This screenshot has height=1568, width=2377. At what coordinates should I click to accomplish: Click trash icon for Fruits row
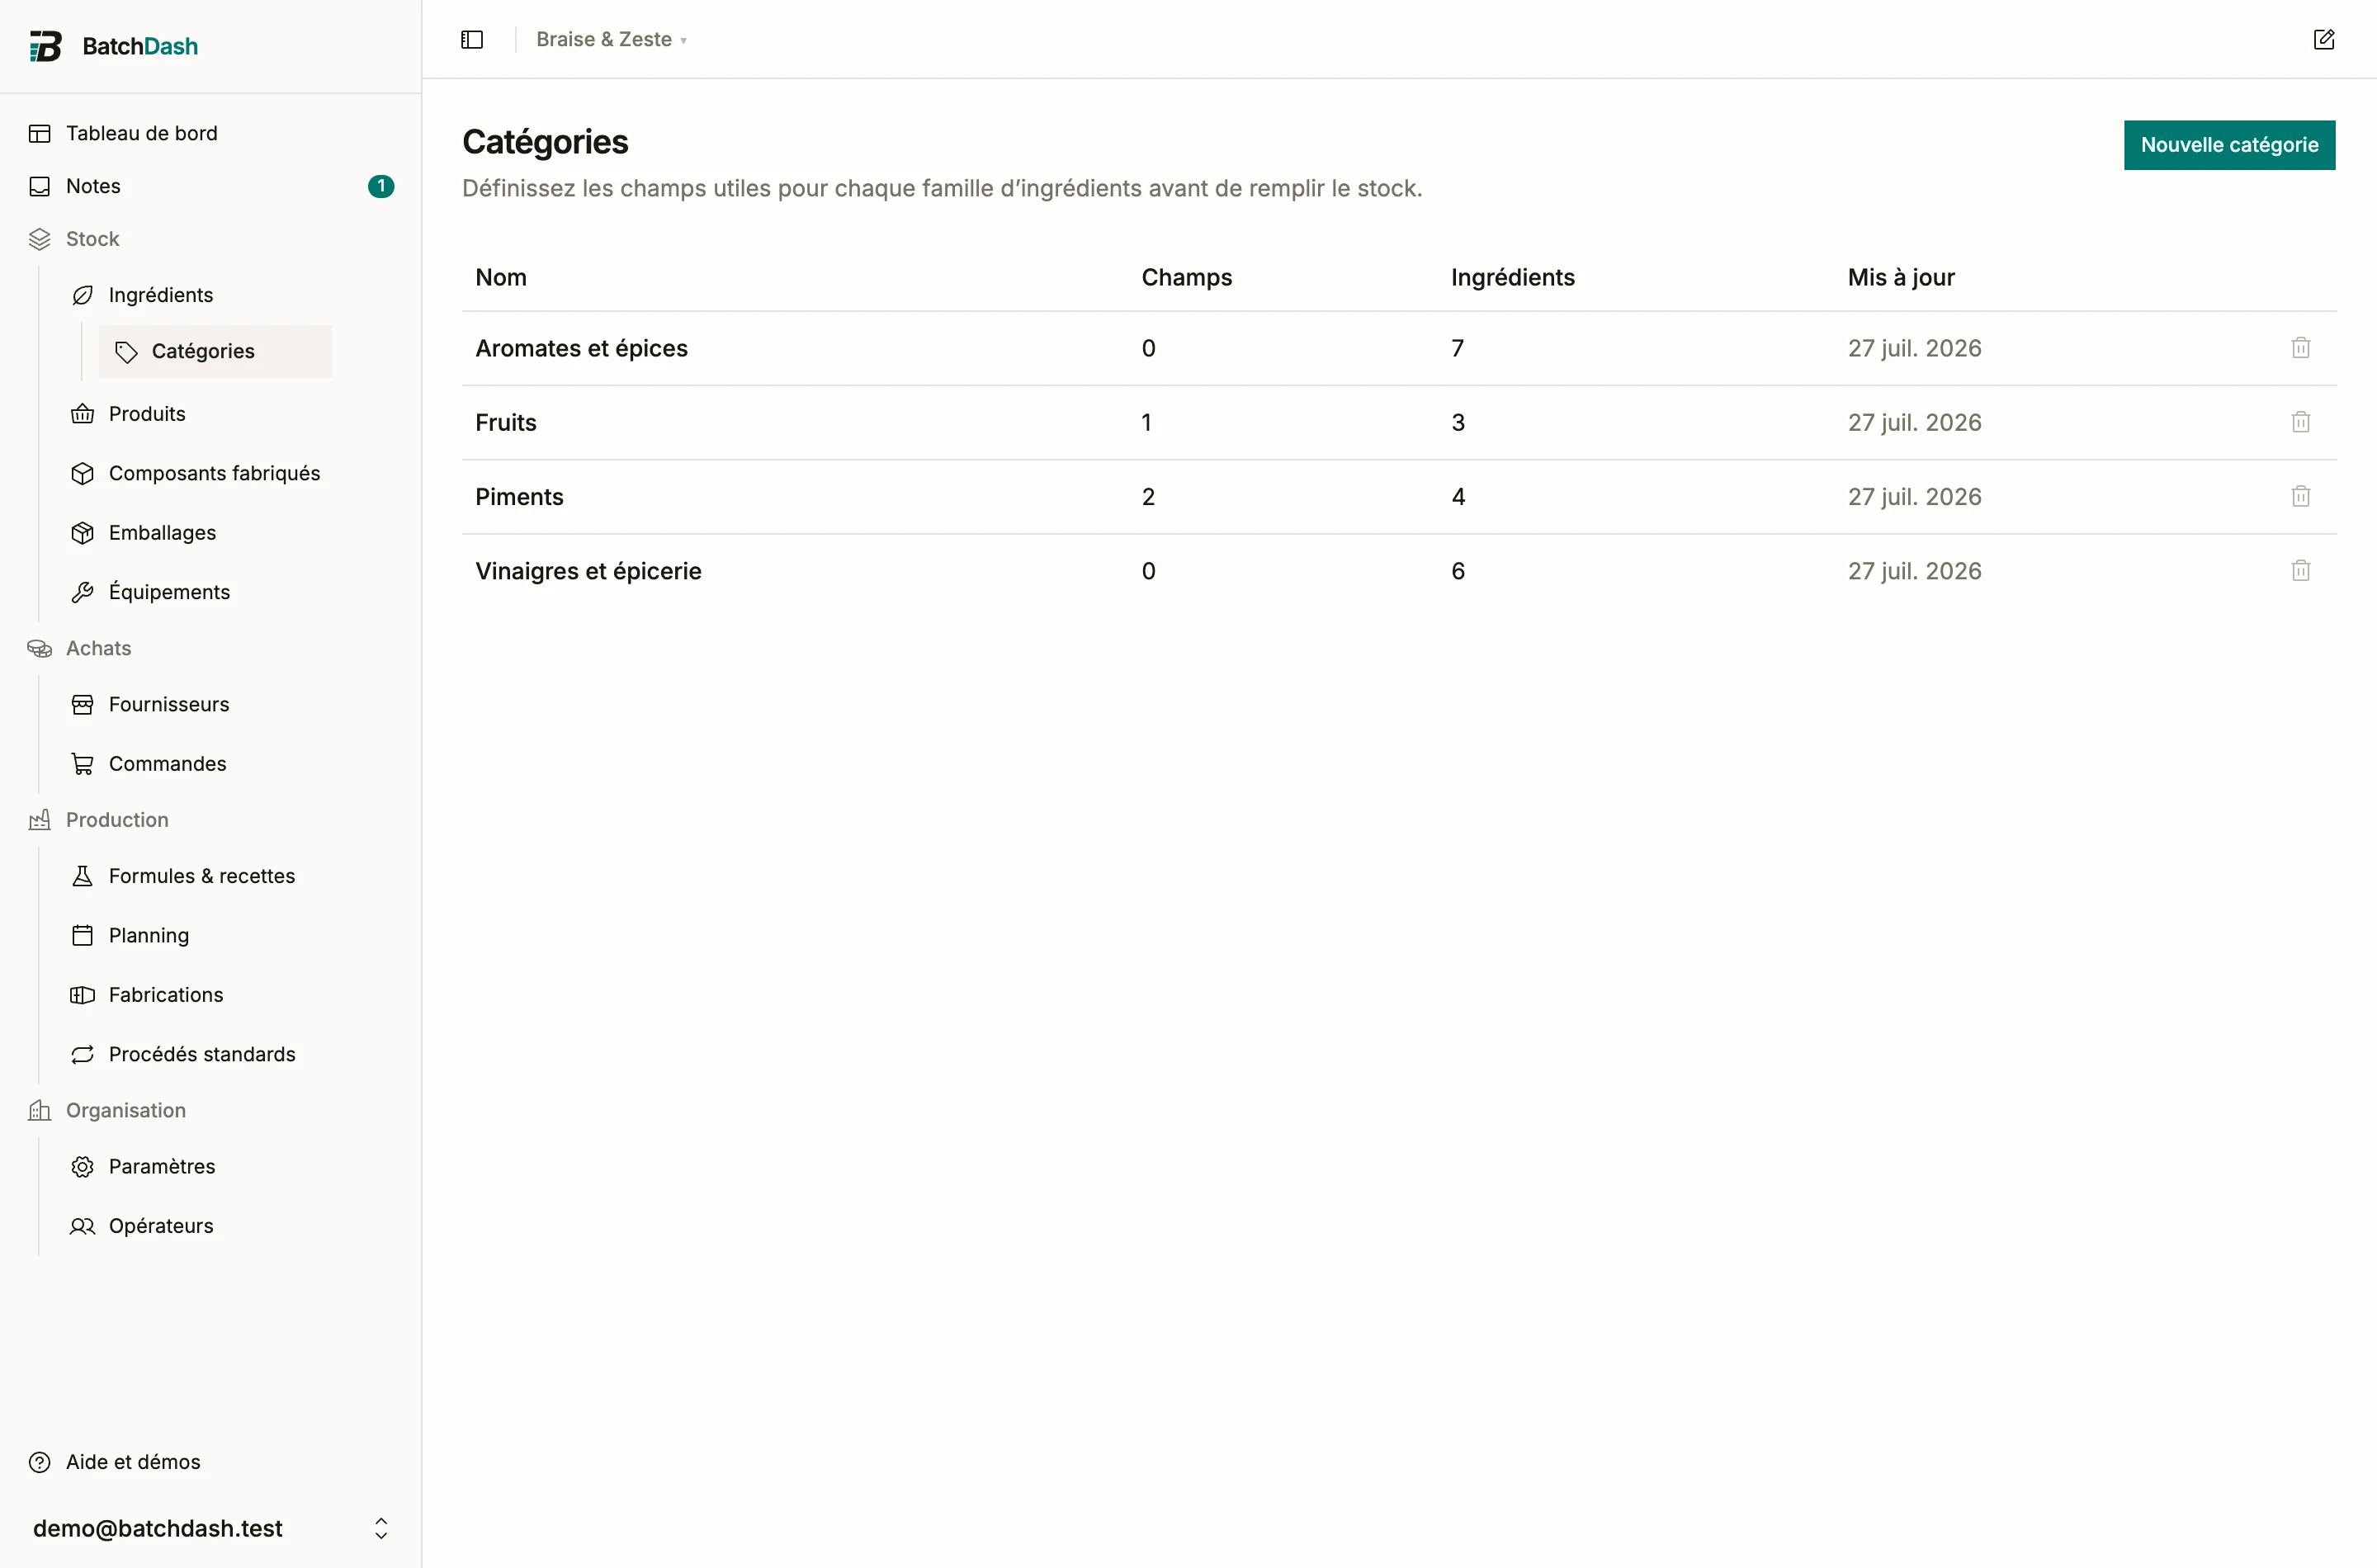tap(2300, 422)
